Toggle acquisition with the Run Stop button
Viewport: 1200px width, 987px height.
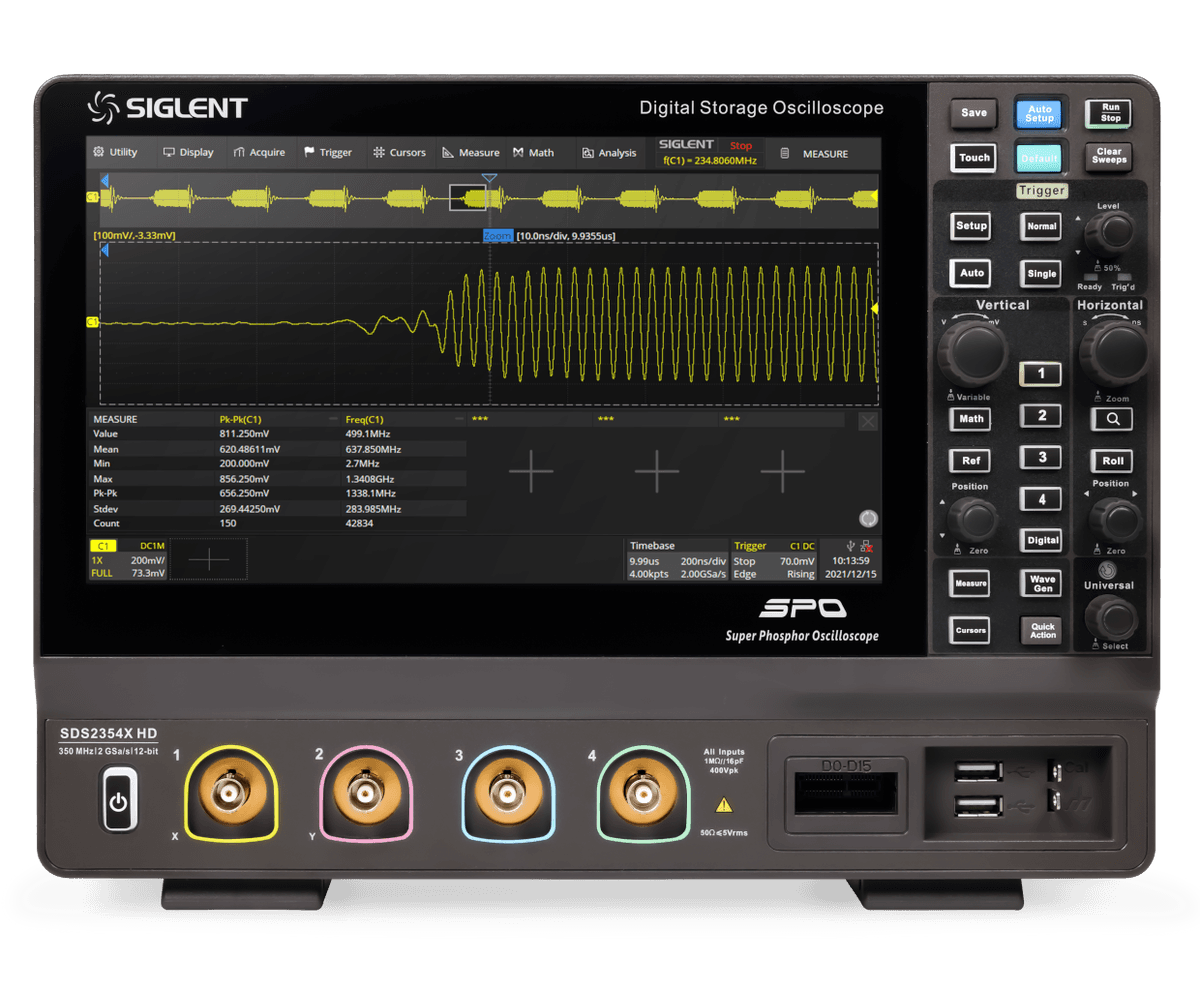[x=1110, y=113]
